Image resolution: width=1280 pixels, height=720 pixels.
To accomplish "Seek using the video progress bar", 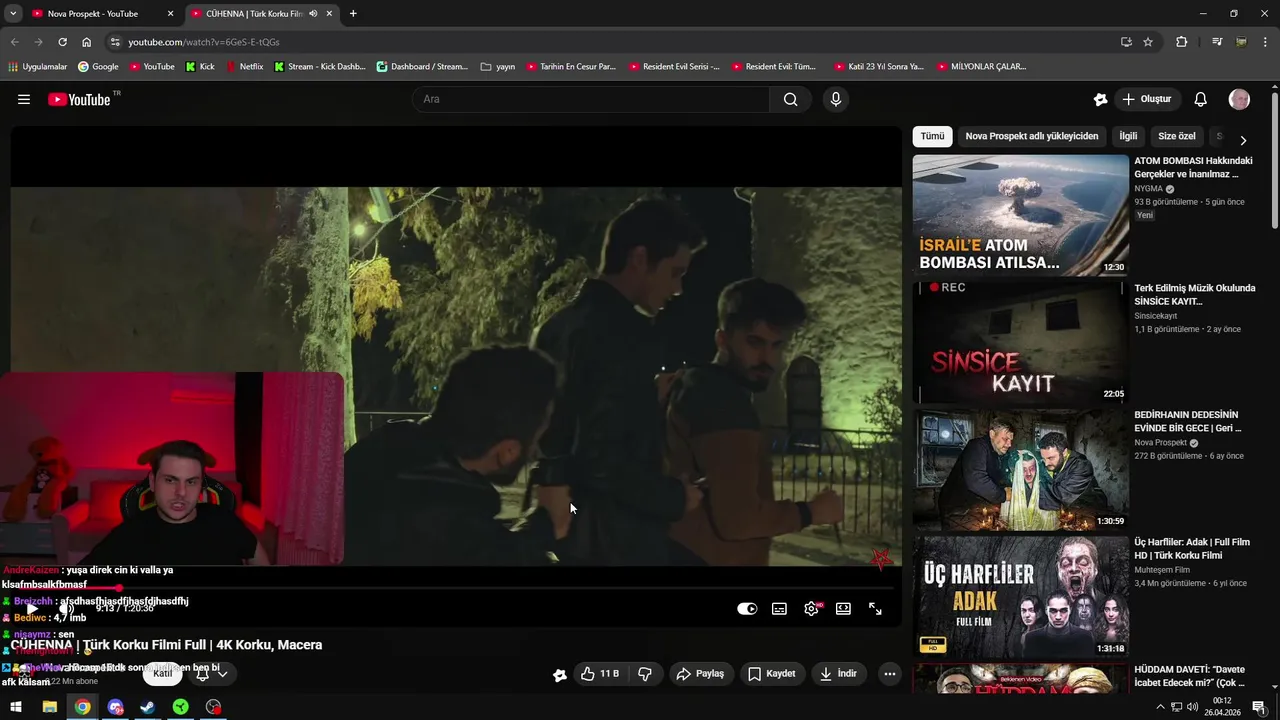I will tap(456, 588).
